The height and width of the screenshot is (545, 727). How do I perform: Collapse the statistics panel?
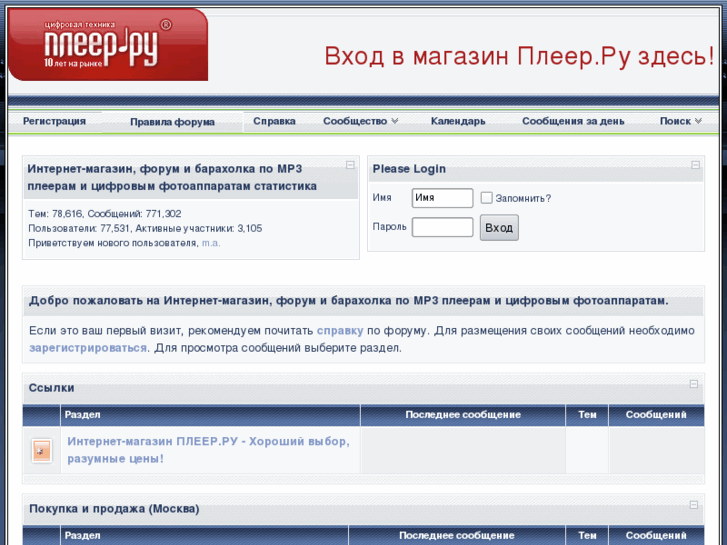pyautogui.click(x=350, y=165)
